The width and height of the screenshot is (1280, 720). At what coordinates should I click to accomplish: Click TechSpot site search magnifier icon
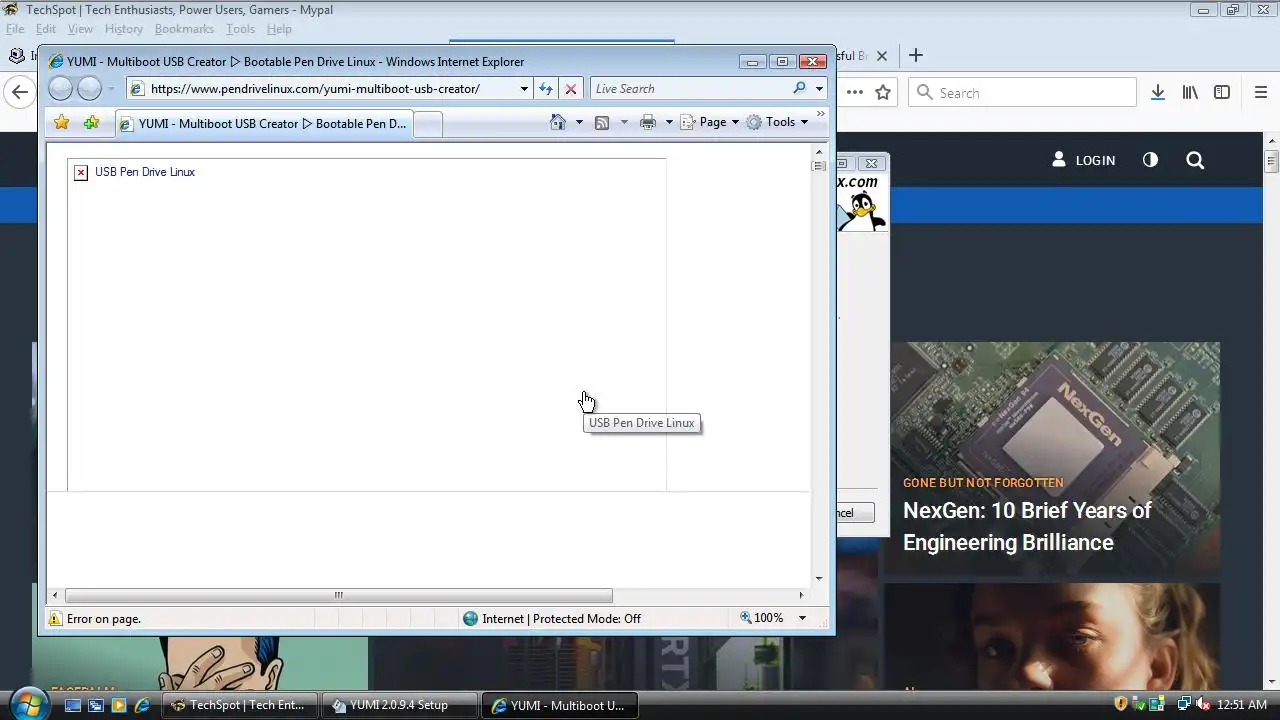pos(1195,160)
